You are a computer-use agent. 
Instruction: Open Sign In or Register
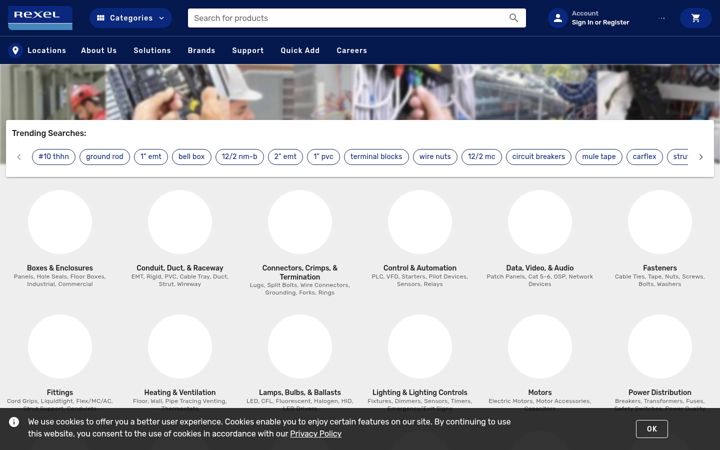pyautogui.click(x=600, y=22)
